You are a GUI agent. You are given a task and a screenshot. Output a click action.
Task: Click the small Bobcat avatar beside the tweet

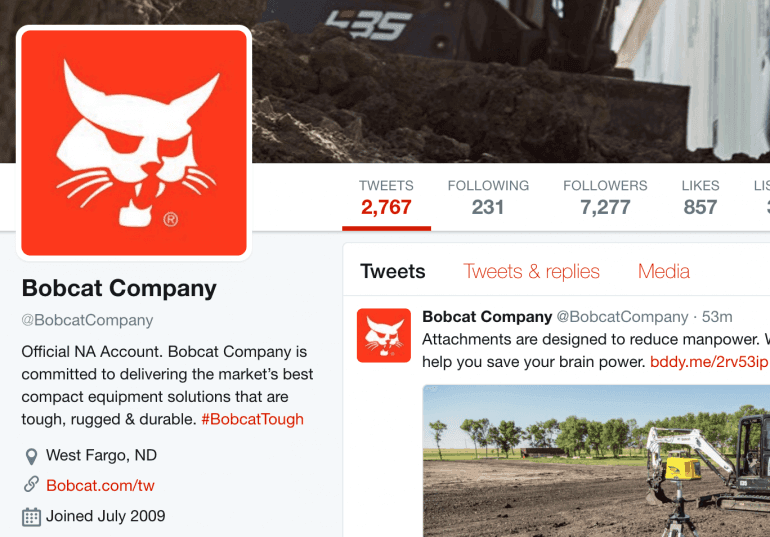click(x=384, y=335)
